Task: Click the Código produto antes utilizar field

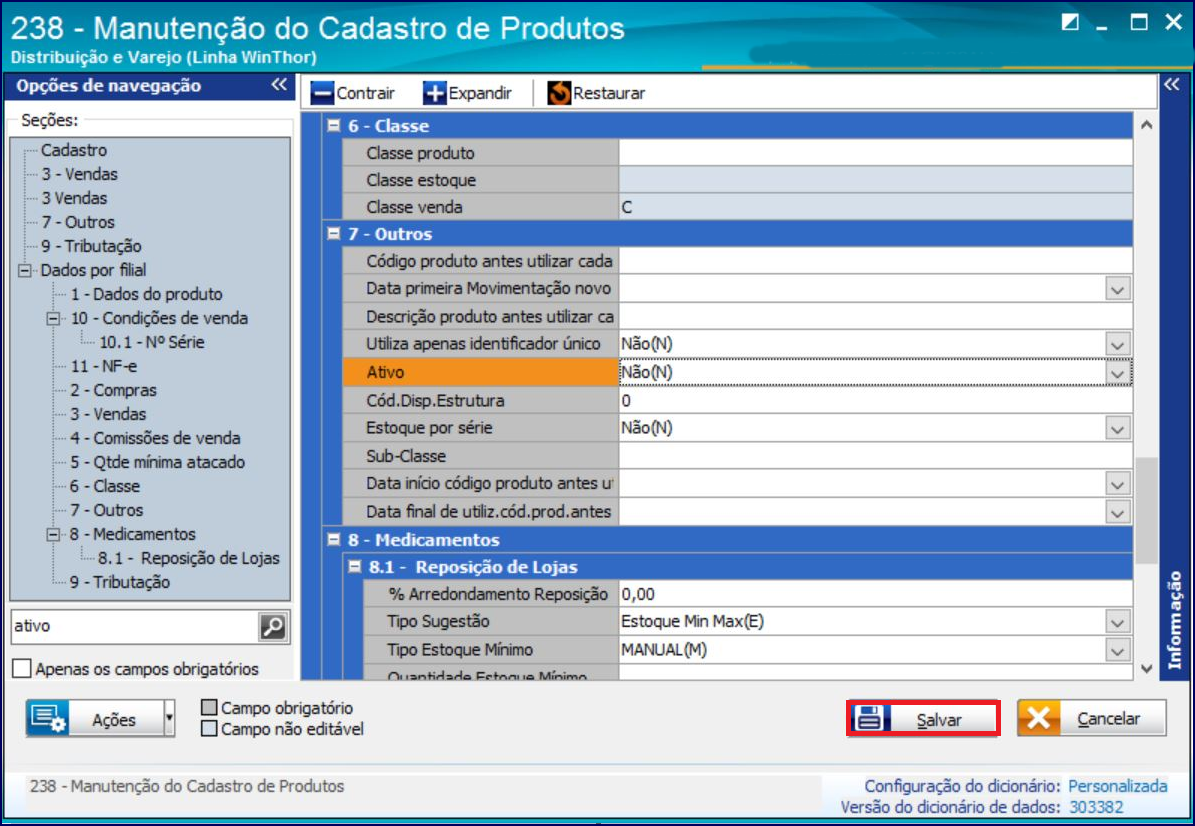Action: pos(875,261)
